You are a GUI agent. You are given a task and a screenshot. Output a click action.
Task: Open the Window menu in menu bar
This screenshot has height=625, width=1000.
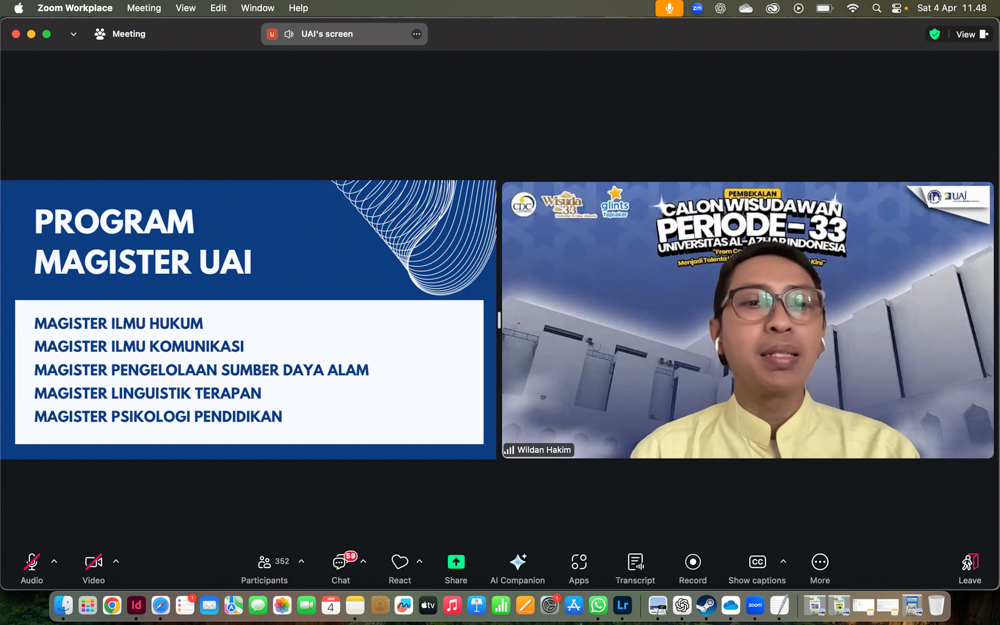(x=257, y=8)
